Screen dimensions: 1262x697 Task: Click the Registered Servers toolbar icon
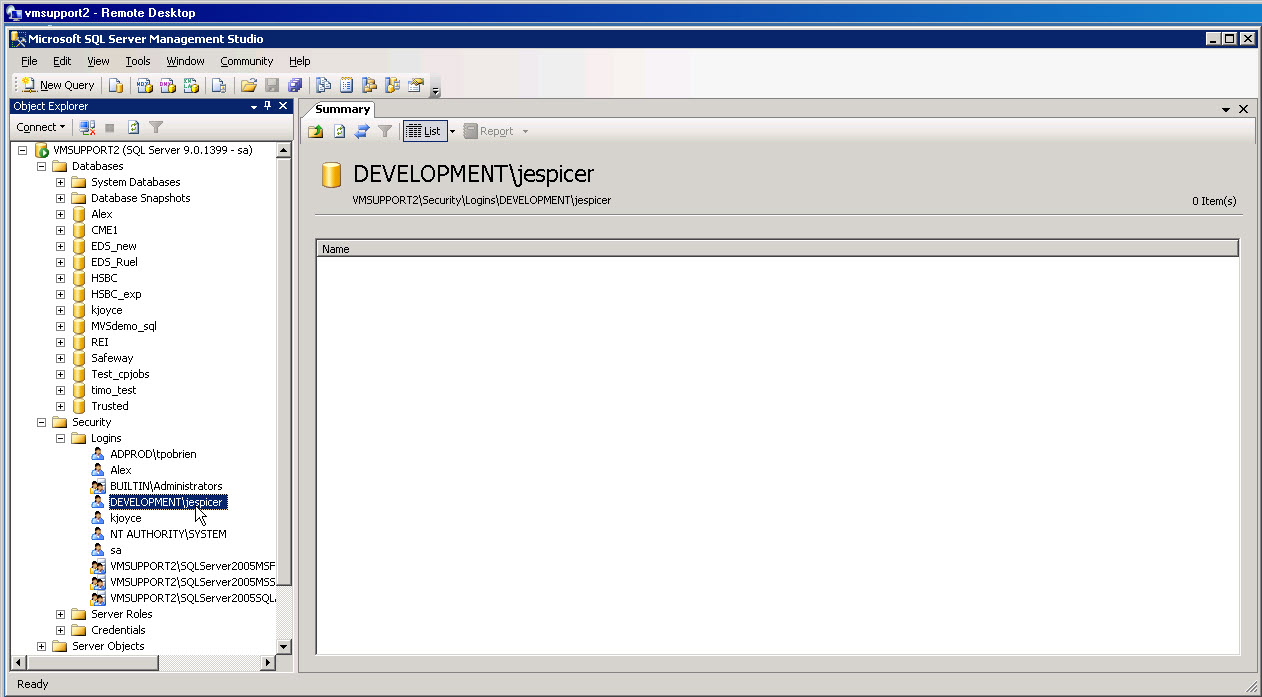tap(323, 85)
